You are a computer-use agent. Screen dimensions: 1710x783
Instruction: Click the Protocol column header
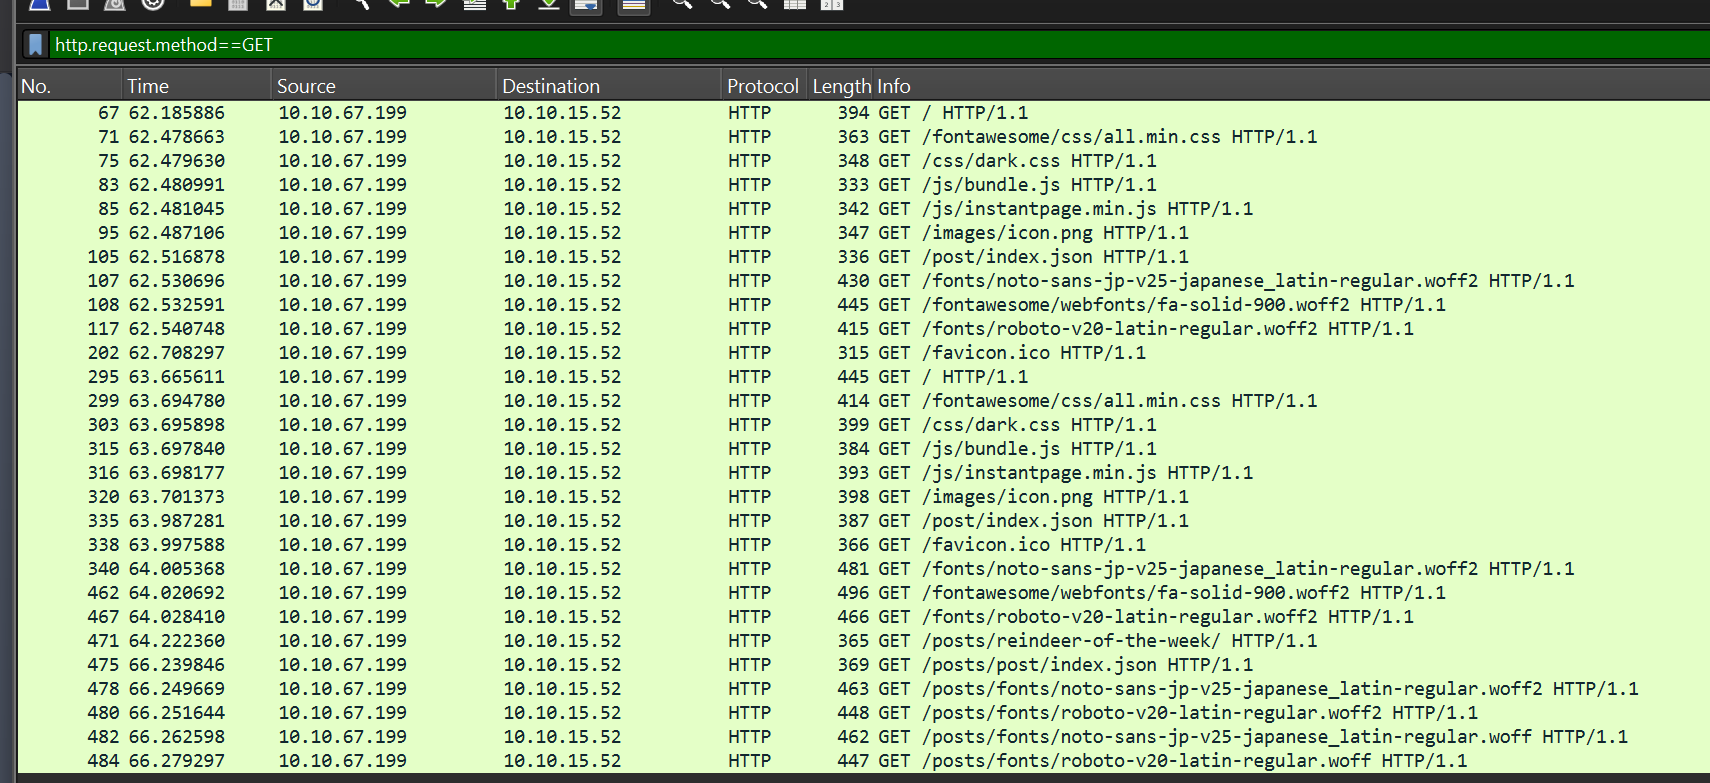point(762,86)
